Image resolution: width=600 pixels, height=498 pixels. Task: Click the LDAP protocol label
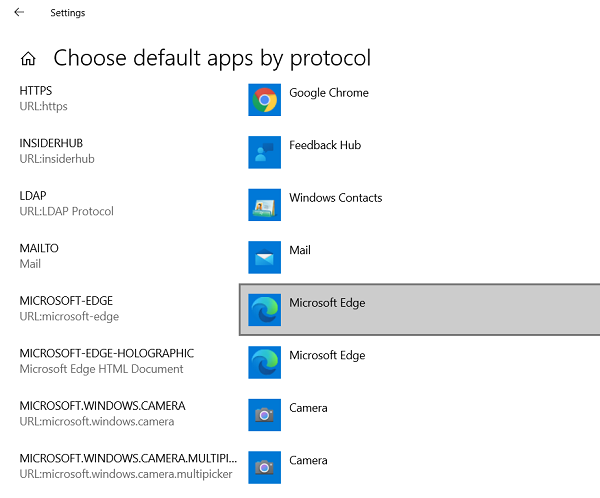click(34, 196)
